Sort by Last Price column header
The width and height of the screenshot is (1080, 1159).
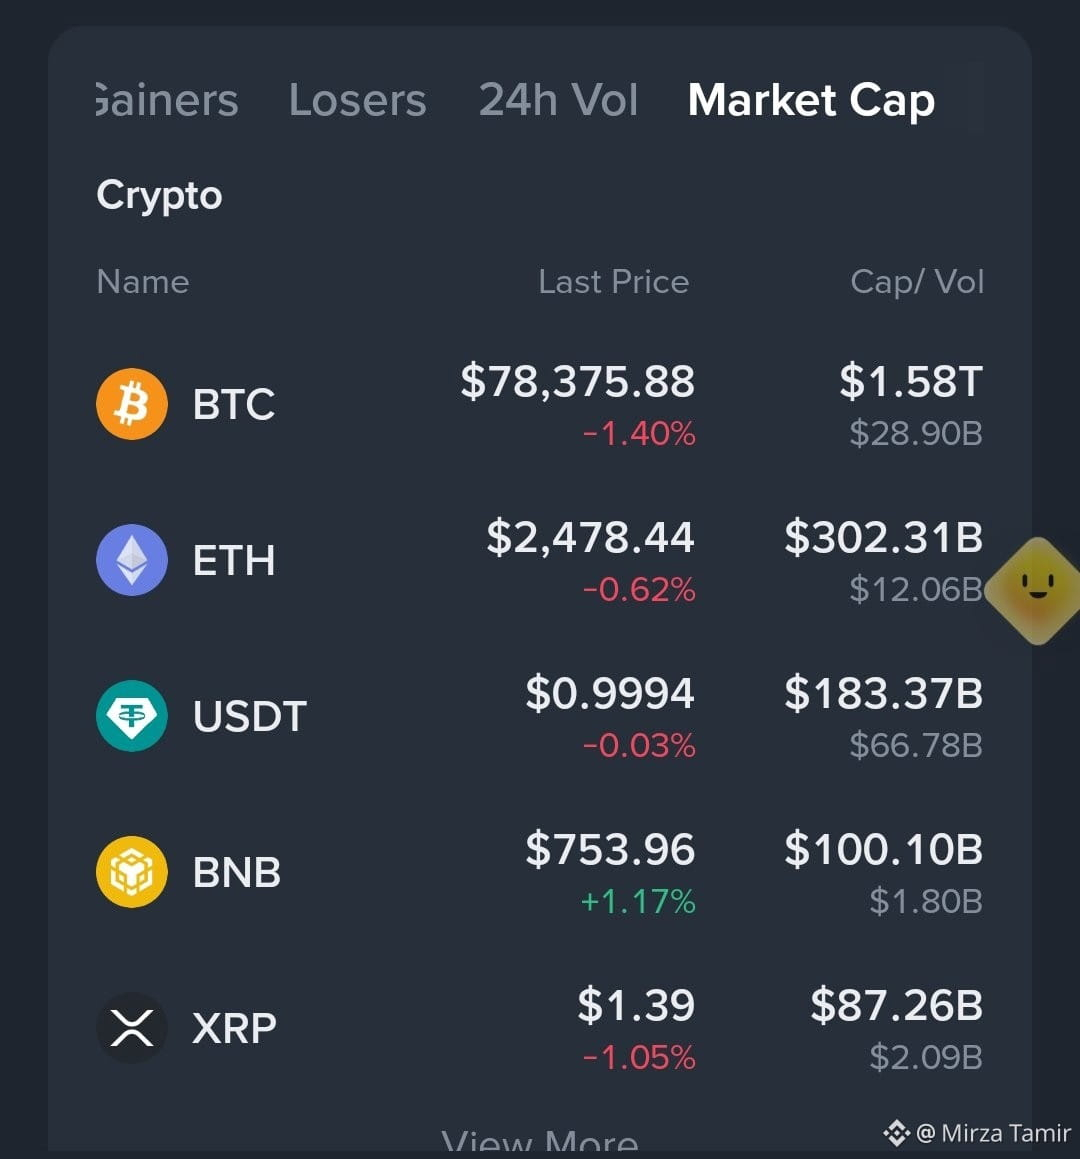click(x=614, y=282)
